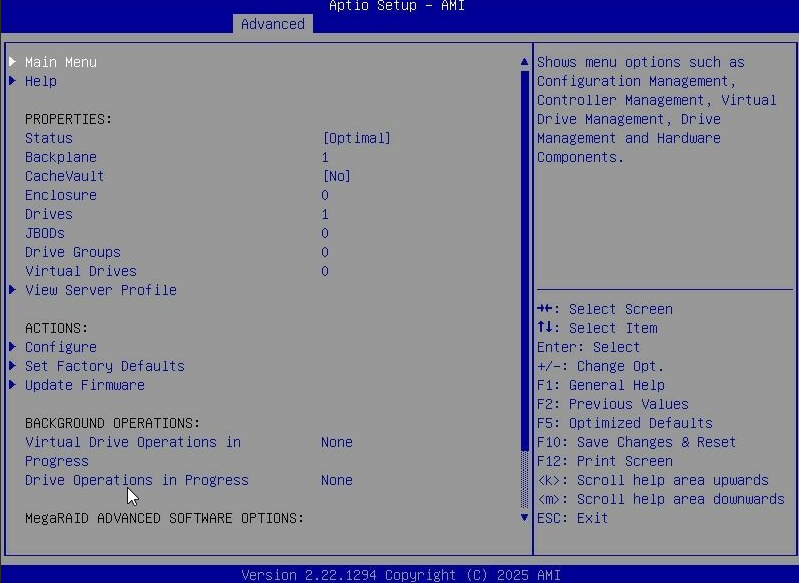This screenshot has height=583, width=799.
Task: Click the scroll-down arrow of the list
Action: [x=524, y=518]
